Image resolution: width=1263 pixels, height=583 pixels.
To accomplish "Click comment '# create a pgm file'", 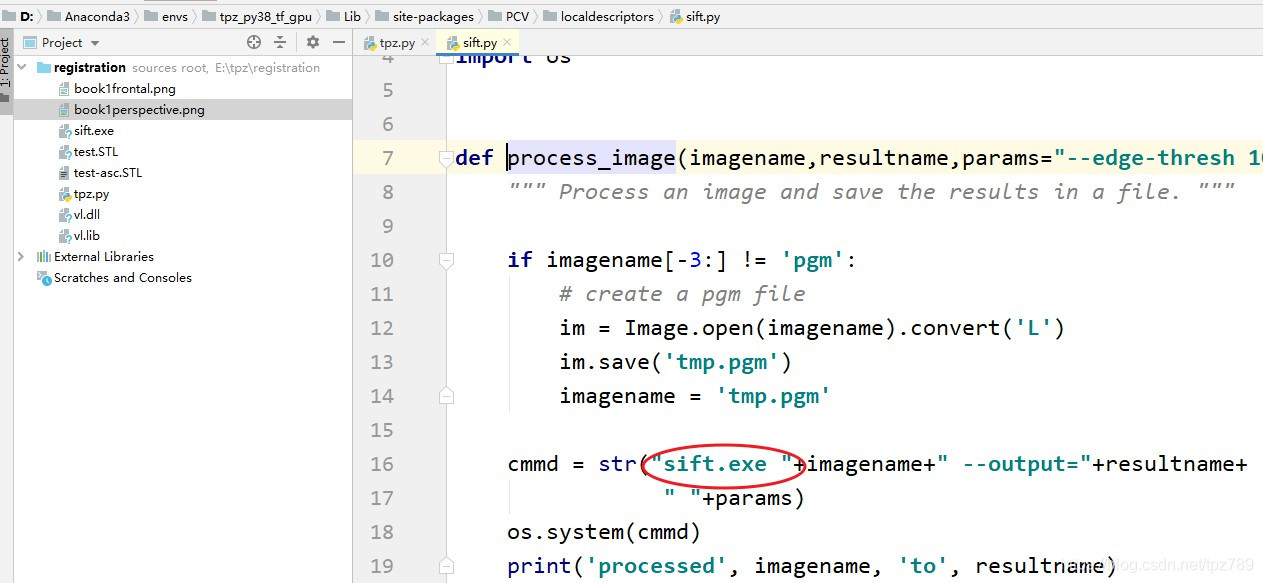I will (682, 294).
